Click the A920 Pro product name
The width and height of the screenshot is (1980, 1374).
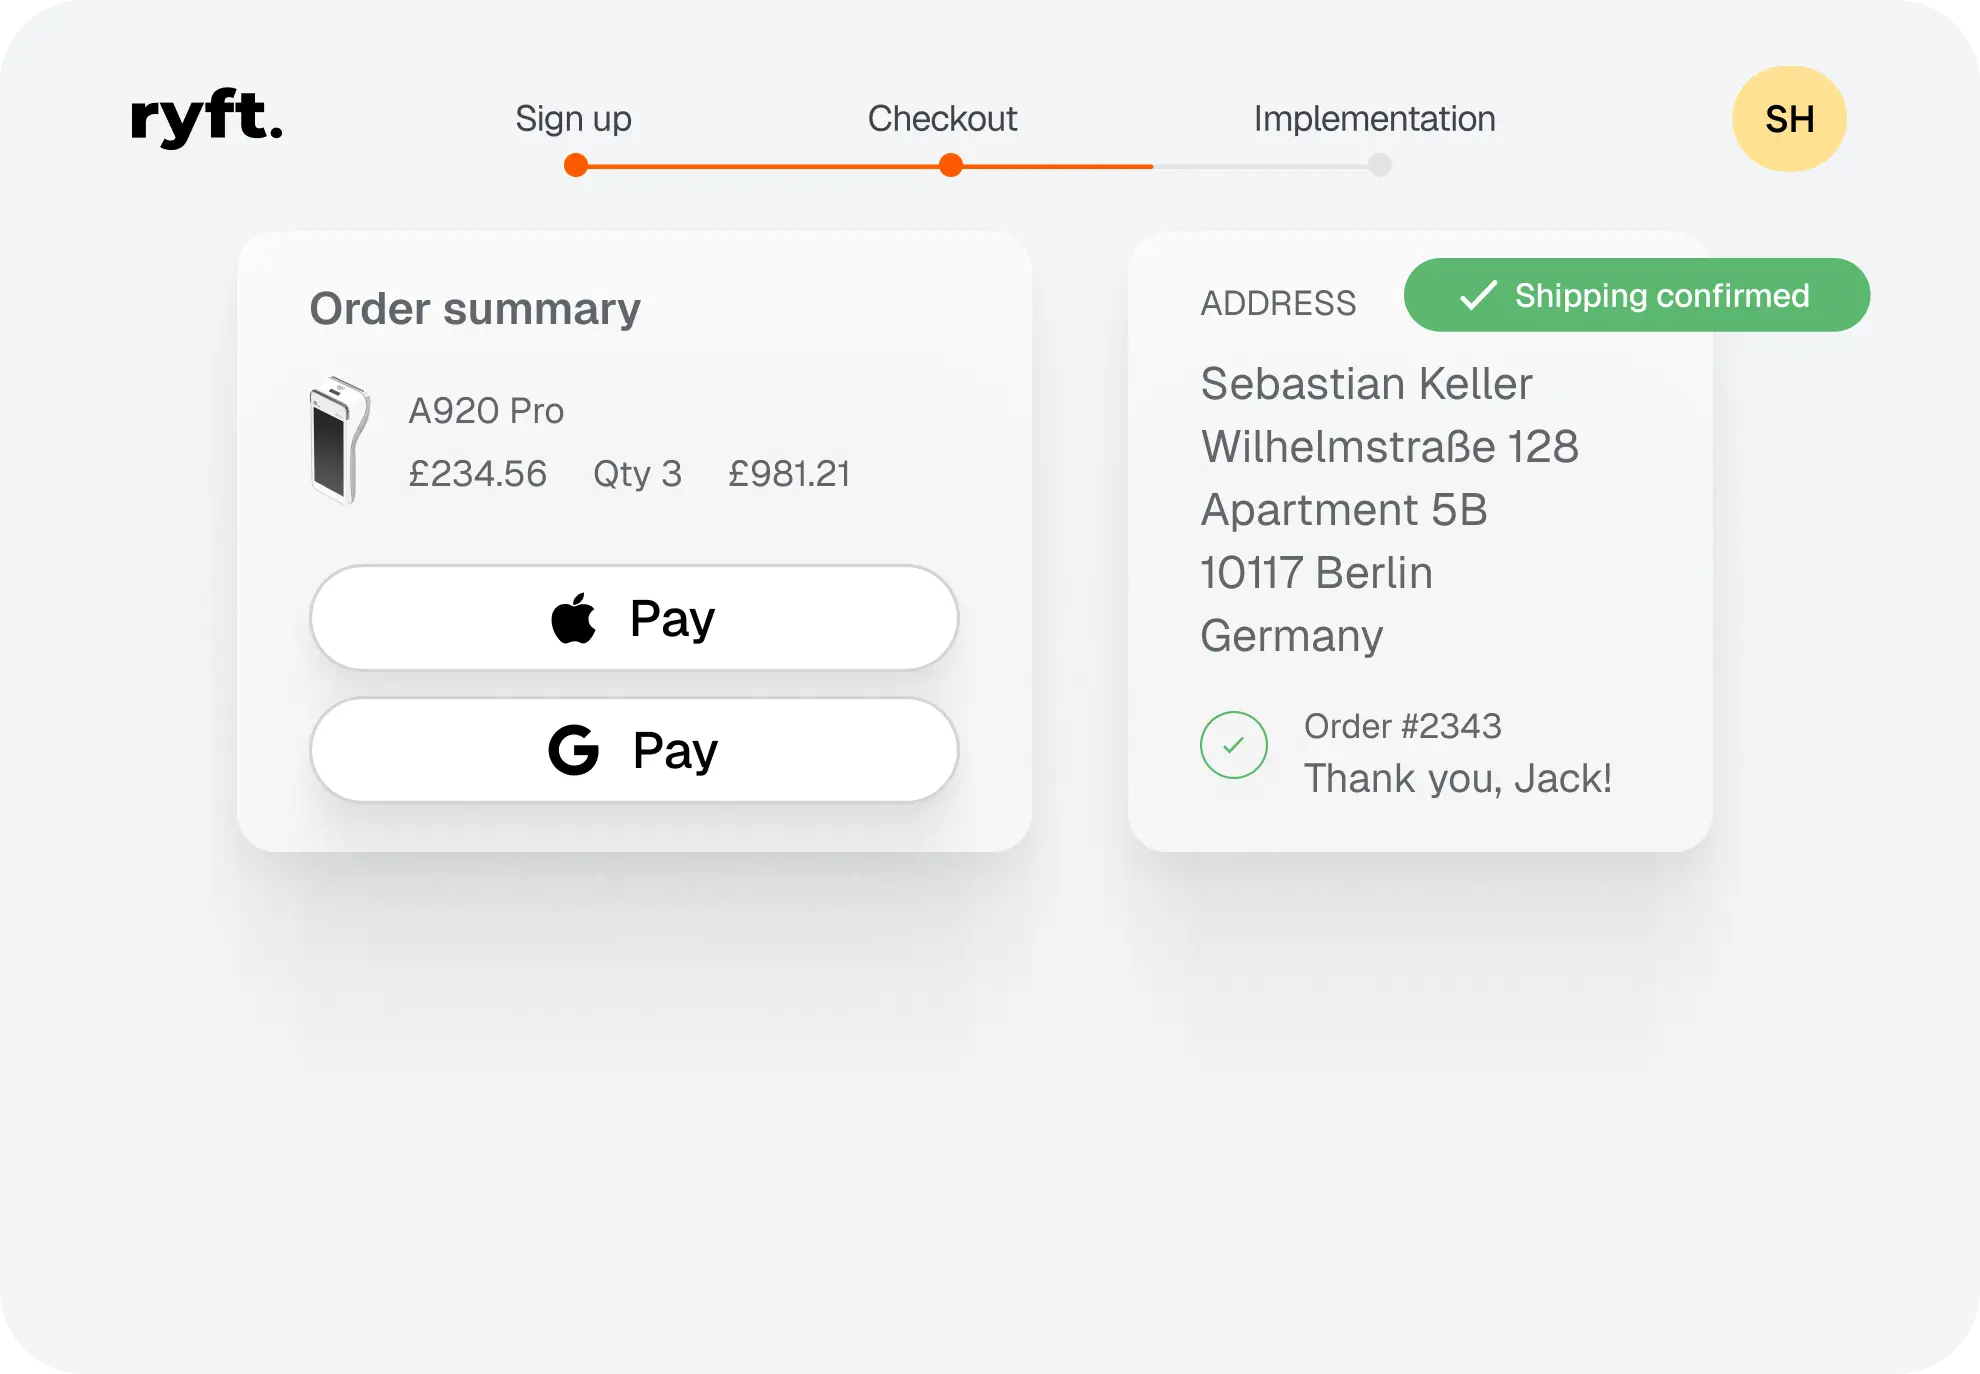coord(486,411)
